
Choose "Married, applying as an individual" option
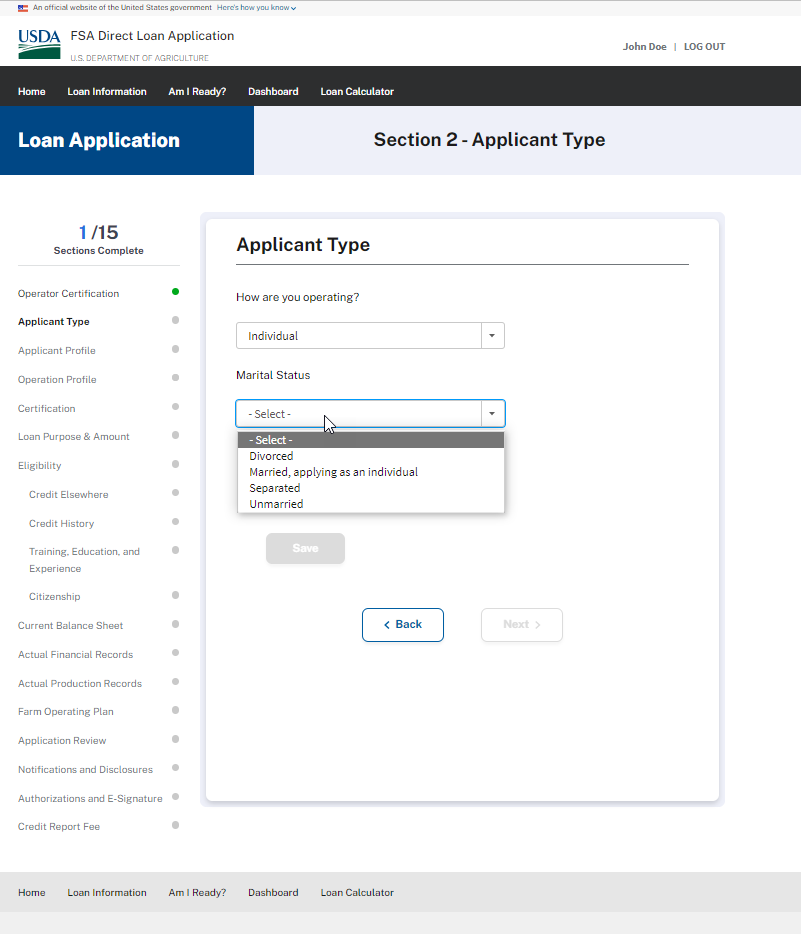[x=333, y=472]
